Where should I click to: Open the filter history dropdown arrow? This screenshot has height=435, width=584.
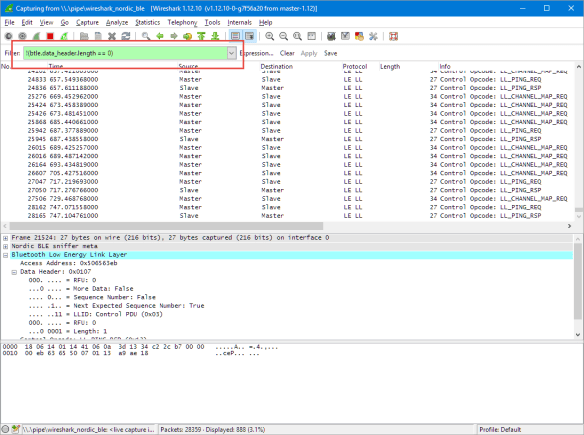pos(232,53)
